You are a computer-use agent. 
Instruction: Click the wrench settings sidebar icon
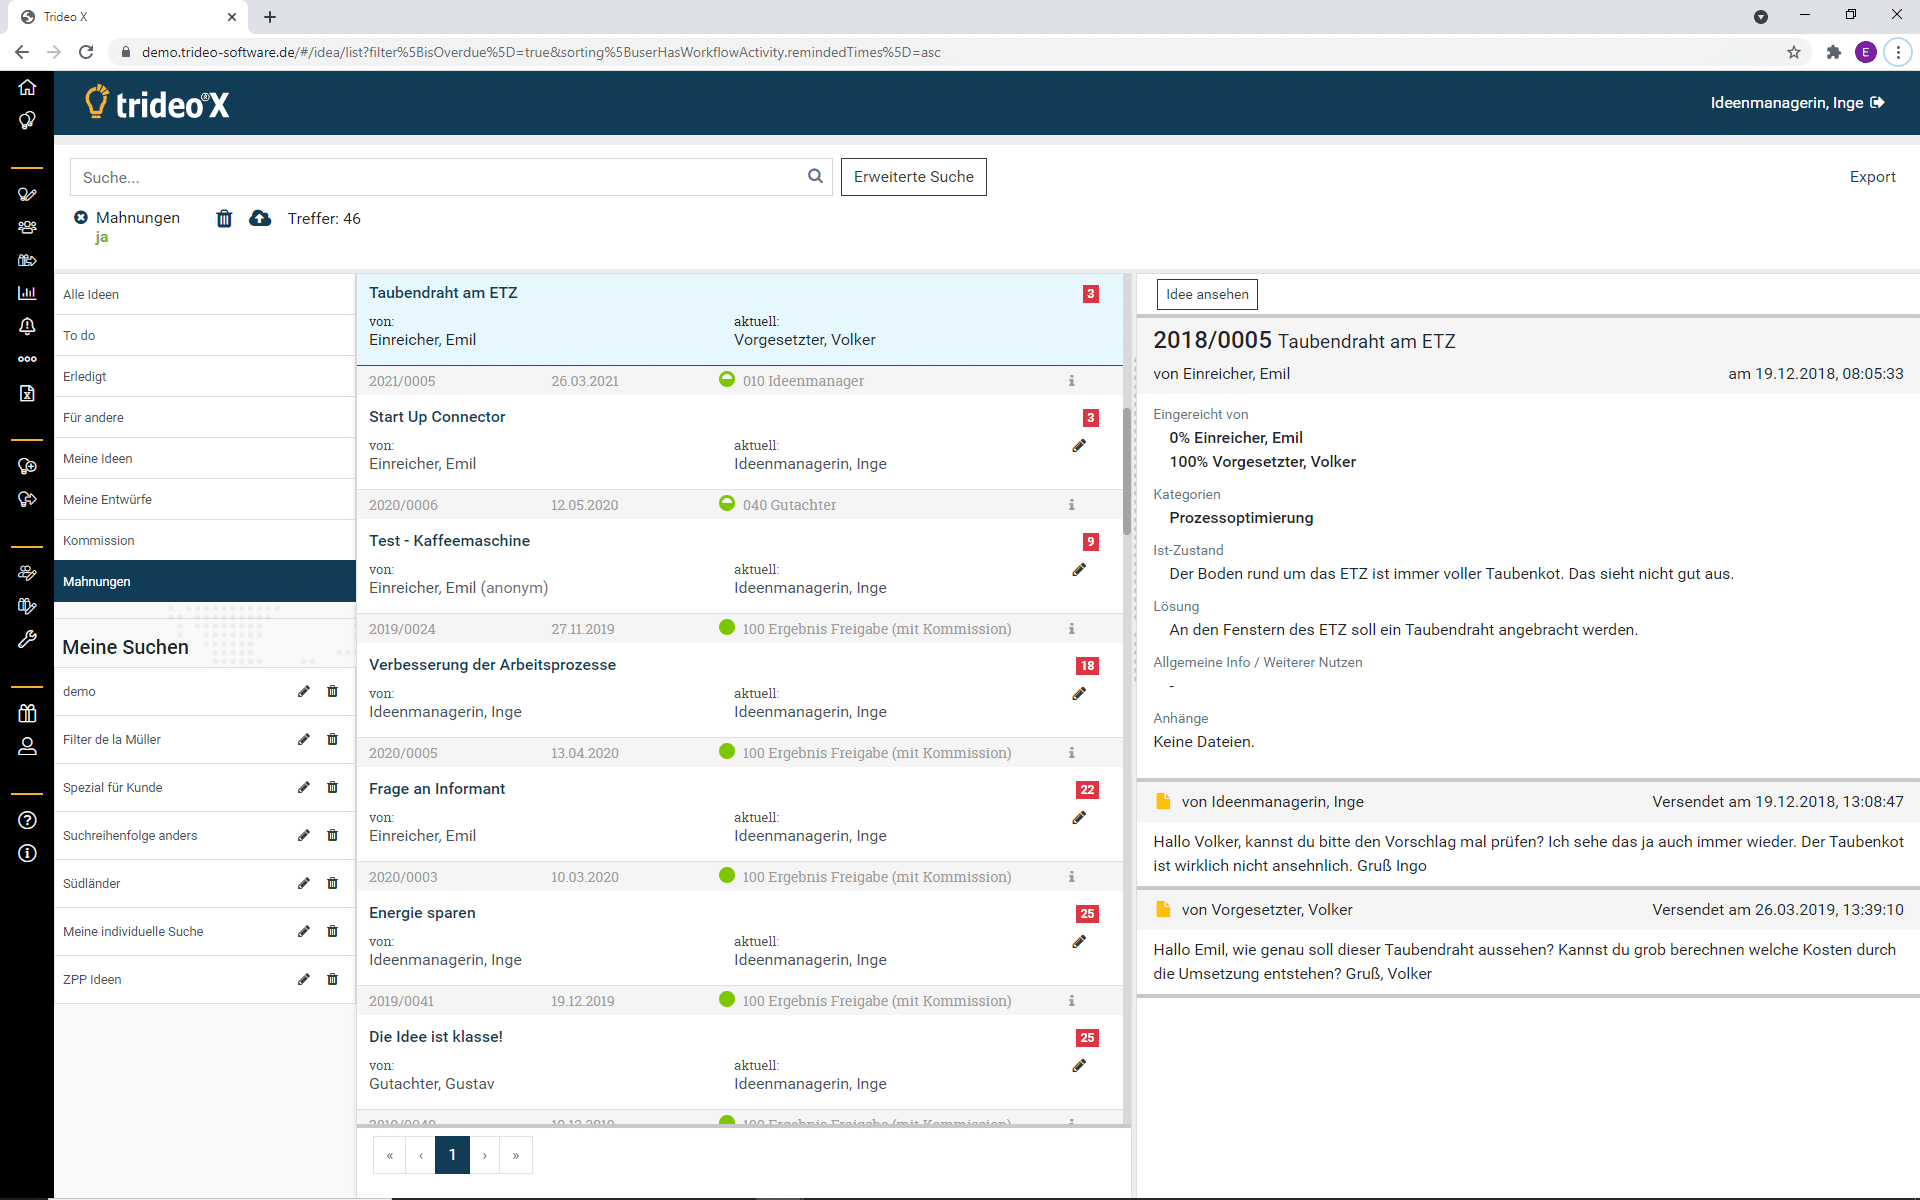(27, 639)
